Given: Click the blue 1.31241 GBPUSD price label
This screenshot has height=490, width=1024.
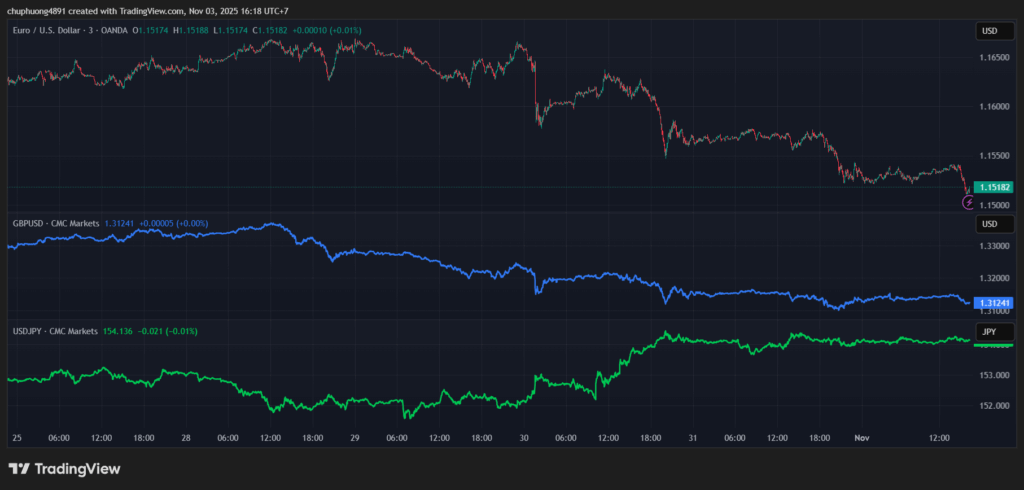Looking at the screenshot, I should click(994, 303).
